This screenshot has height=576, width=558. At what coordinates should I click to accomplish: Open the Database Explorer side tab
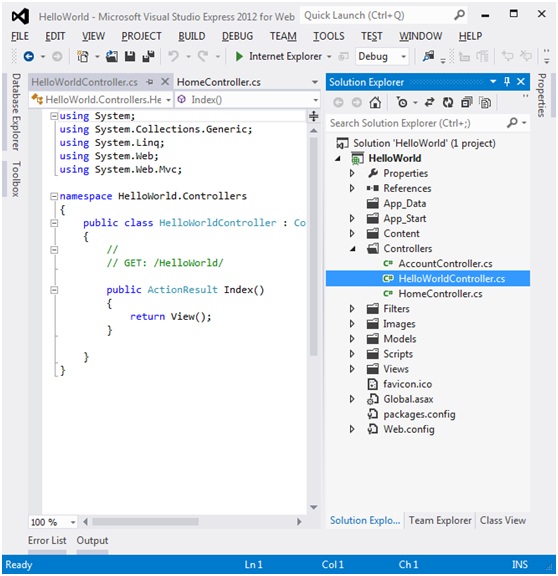(x=15, y=112)
